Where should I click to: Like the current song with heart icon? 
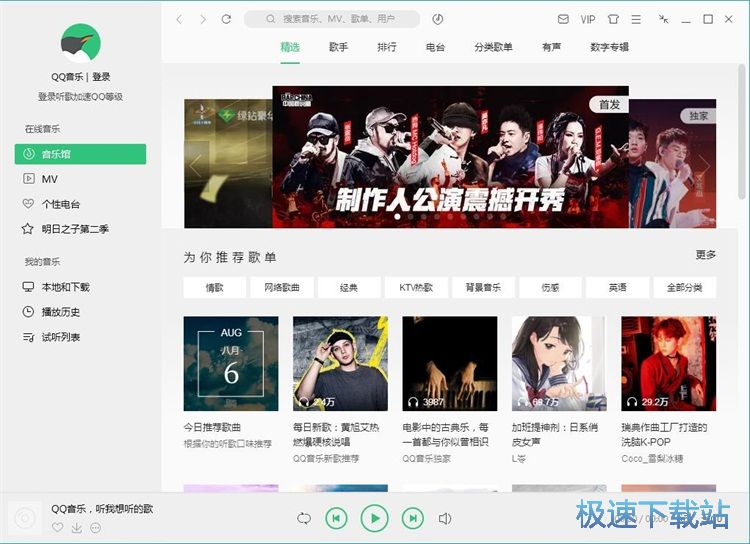[x=58, y=528]
